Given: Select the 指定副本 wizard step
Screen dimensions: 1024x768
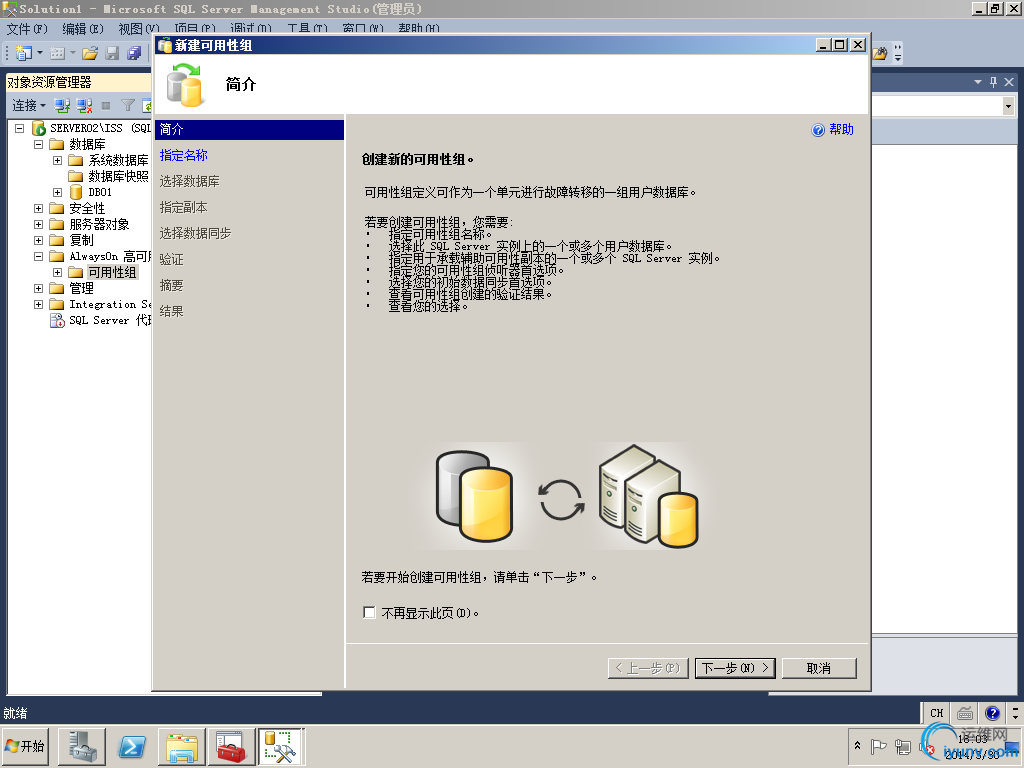Looking at the screenshot, I should coord(184,208).
